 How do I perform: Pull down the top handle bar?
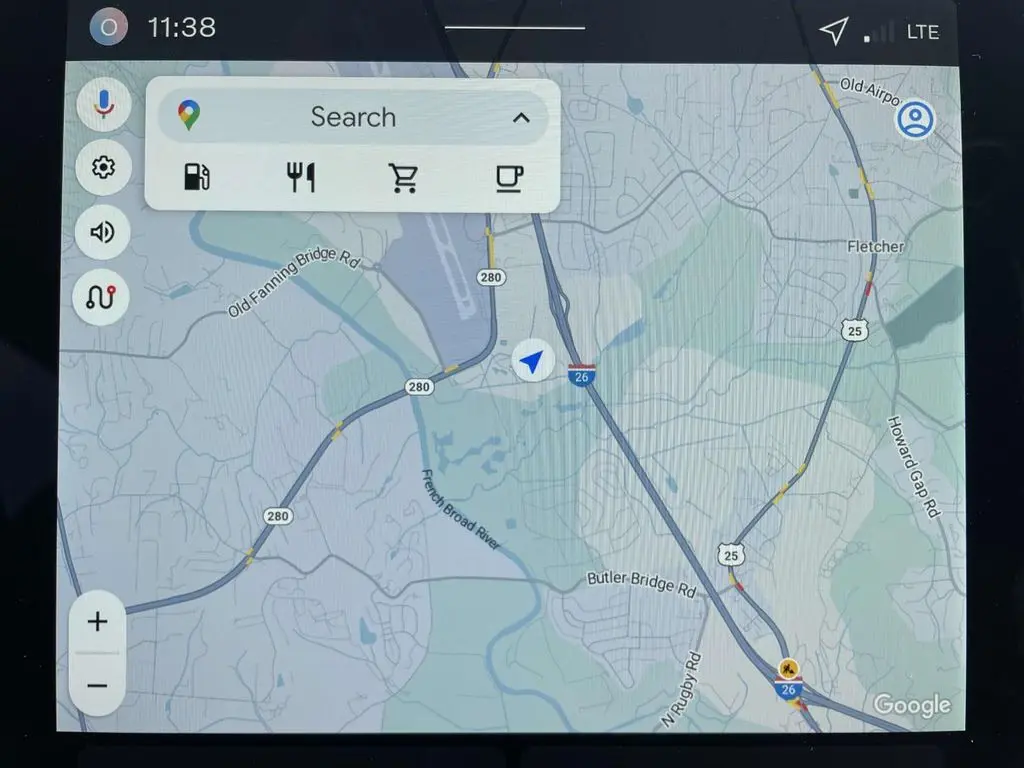pos(514,27)
